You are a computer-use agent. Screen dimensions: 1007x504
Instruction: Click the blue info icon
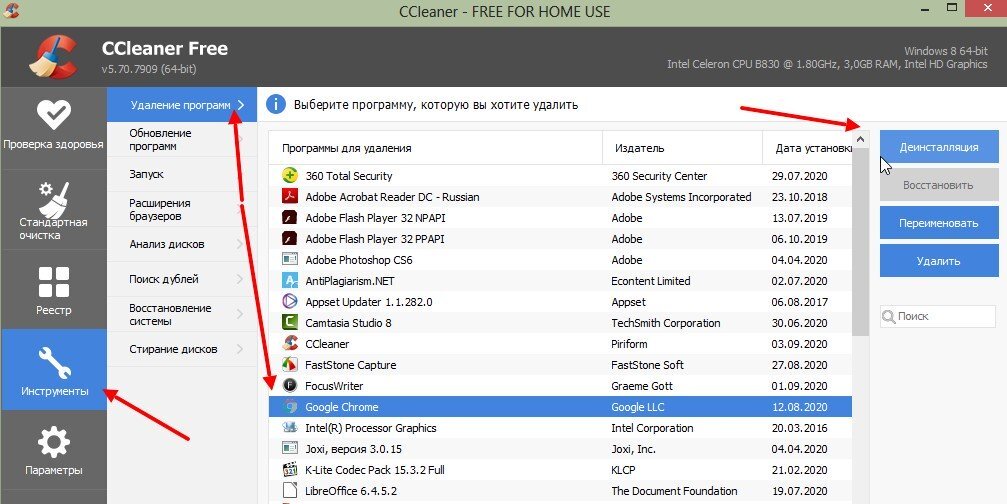coord(276,104)
